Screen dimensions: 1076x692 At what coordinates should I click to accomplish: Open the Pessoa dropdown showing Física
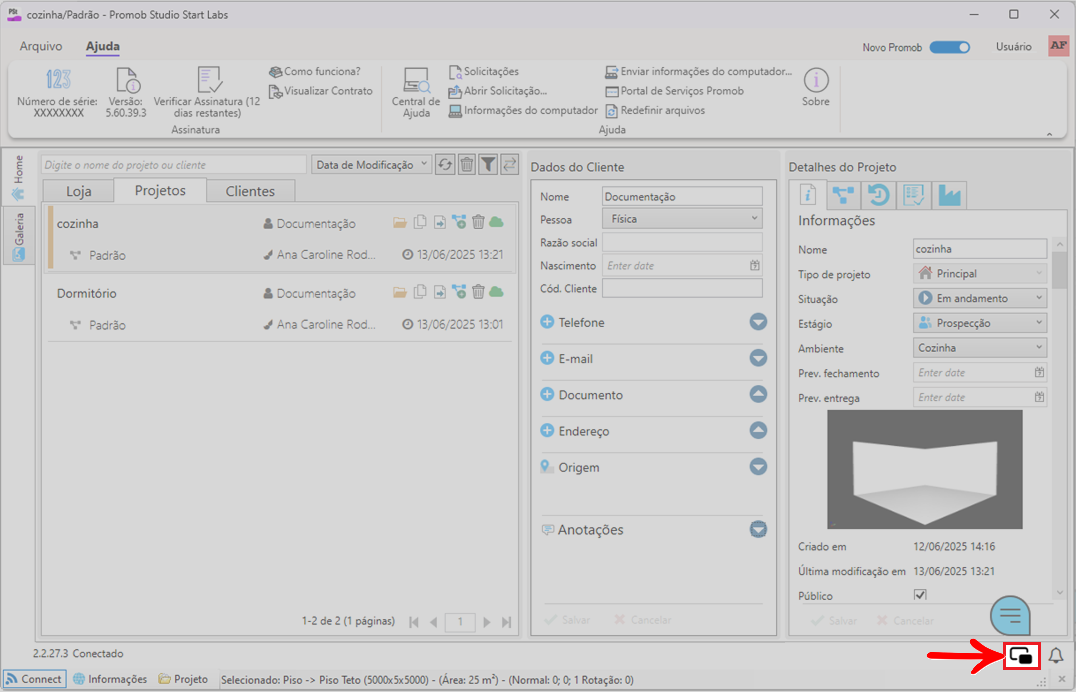tap(682, 219)
